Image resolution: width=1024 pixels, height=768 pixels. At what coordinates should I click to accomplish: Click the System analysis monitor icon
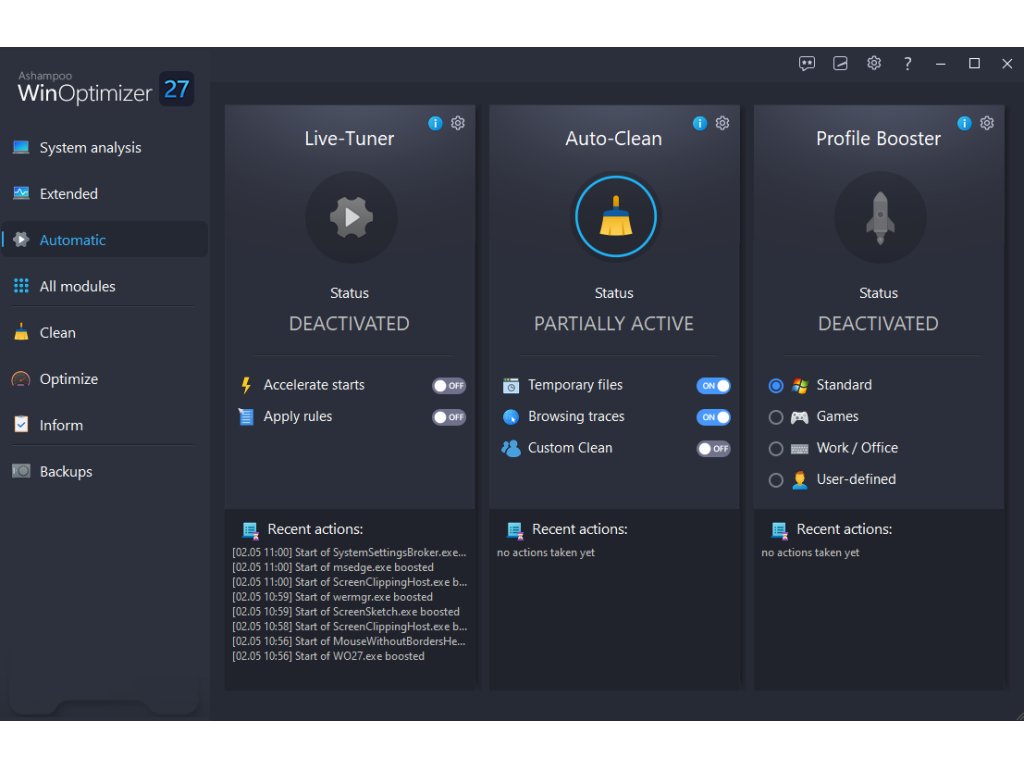click(x=21, y=148)
